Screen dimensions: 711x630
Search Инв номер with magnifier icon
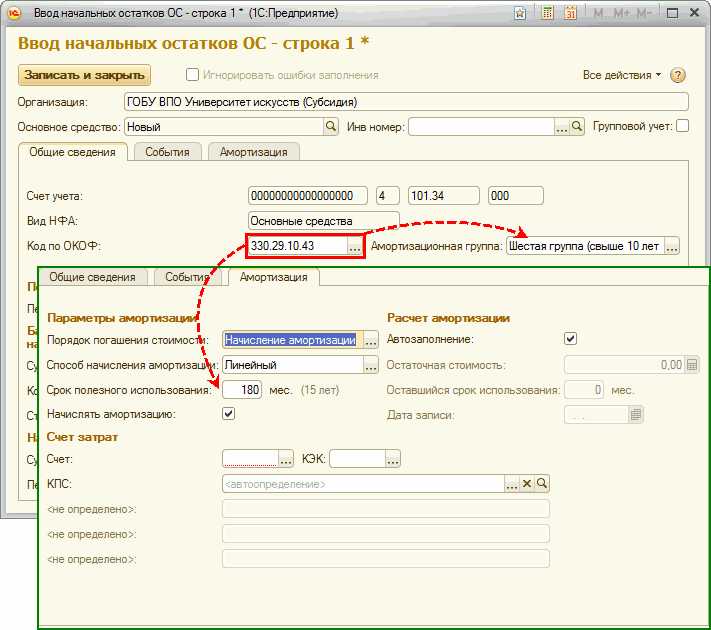577,127
